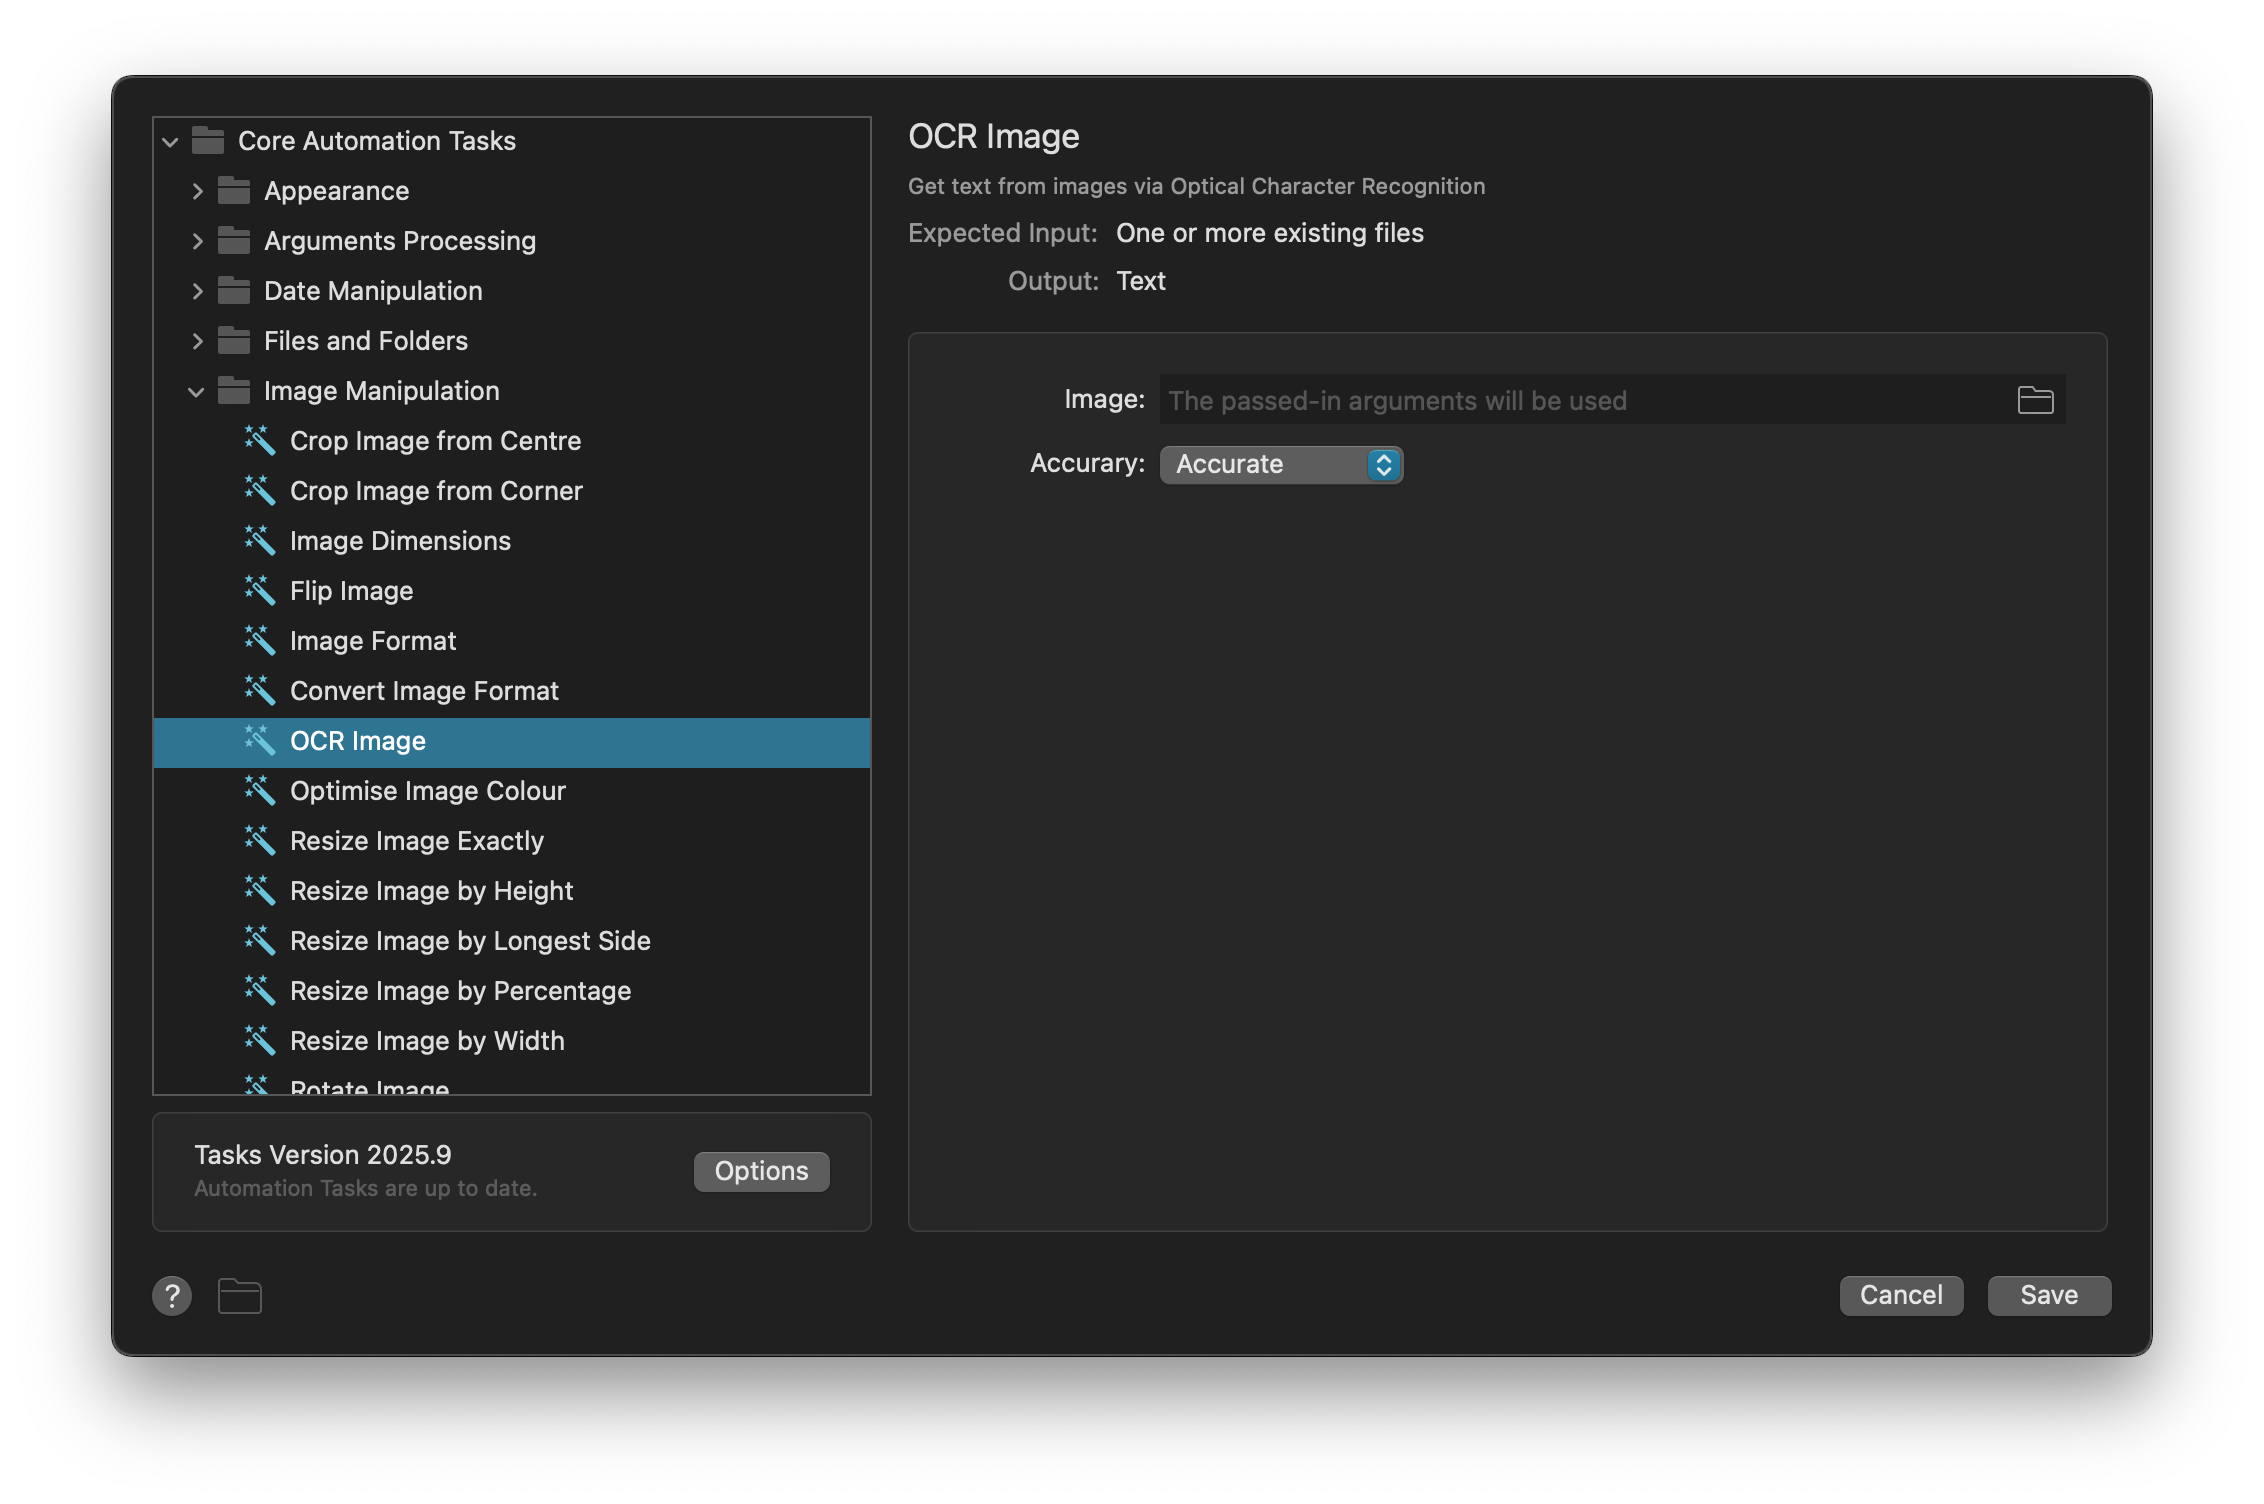Click the Cancel button

[x=1900, y=1295]
